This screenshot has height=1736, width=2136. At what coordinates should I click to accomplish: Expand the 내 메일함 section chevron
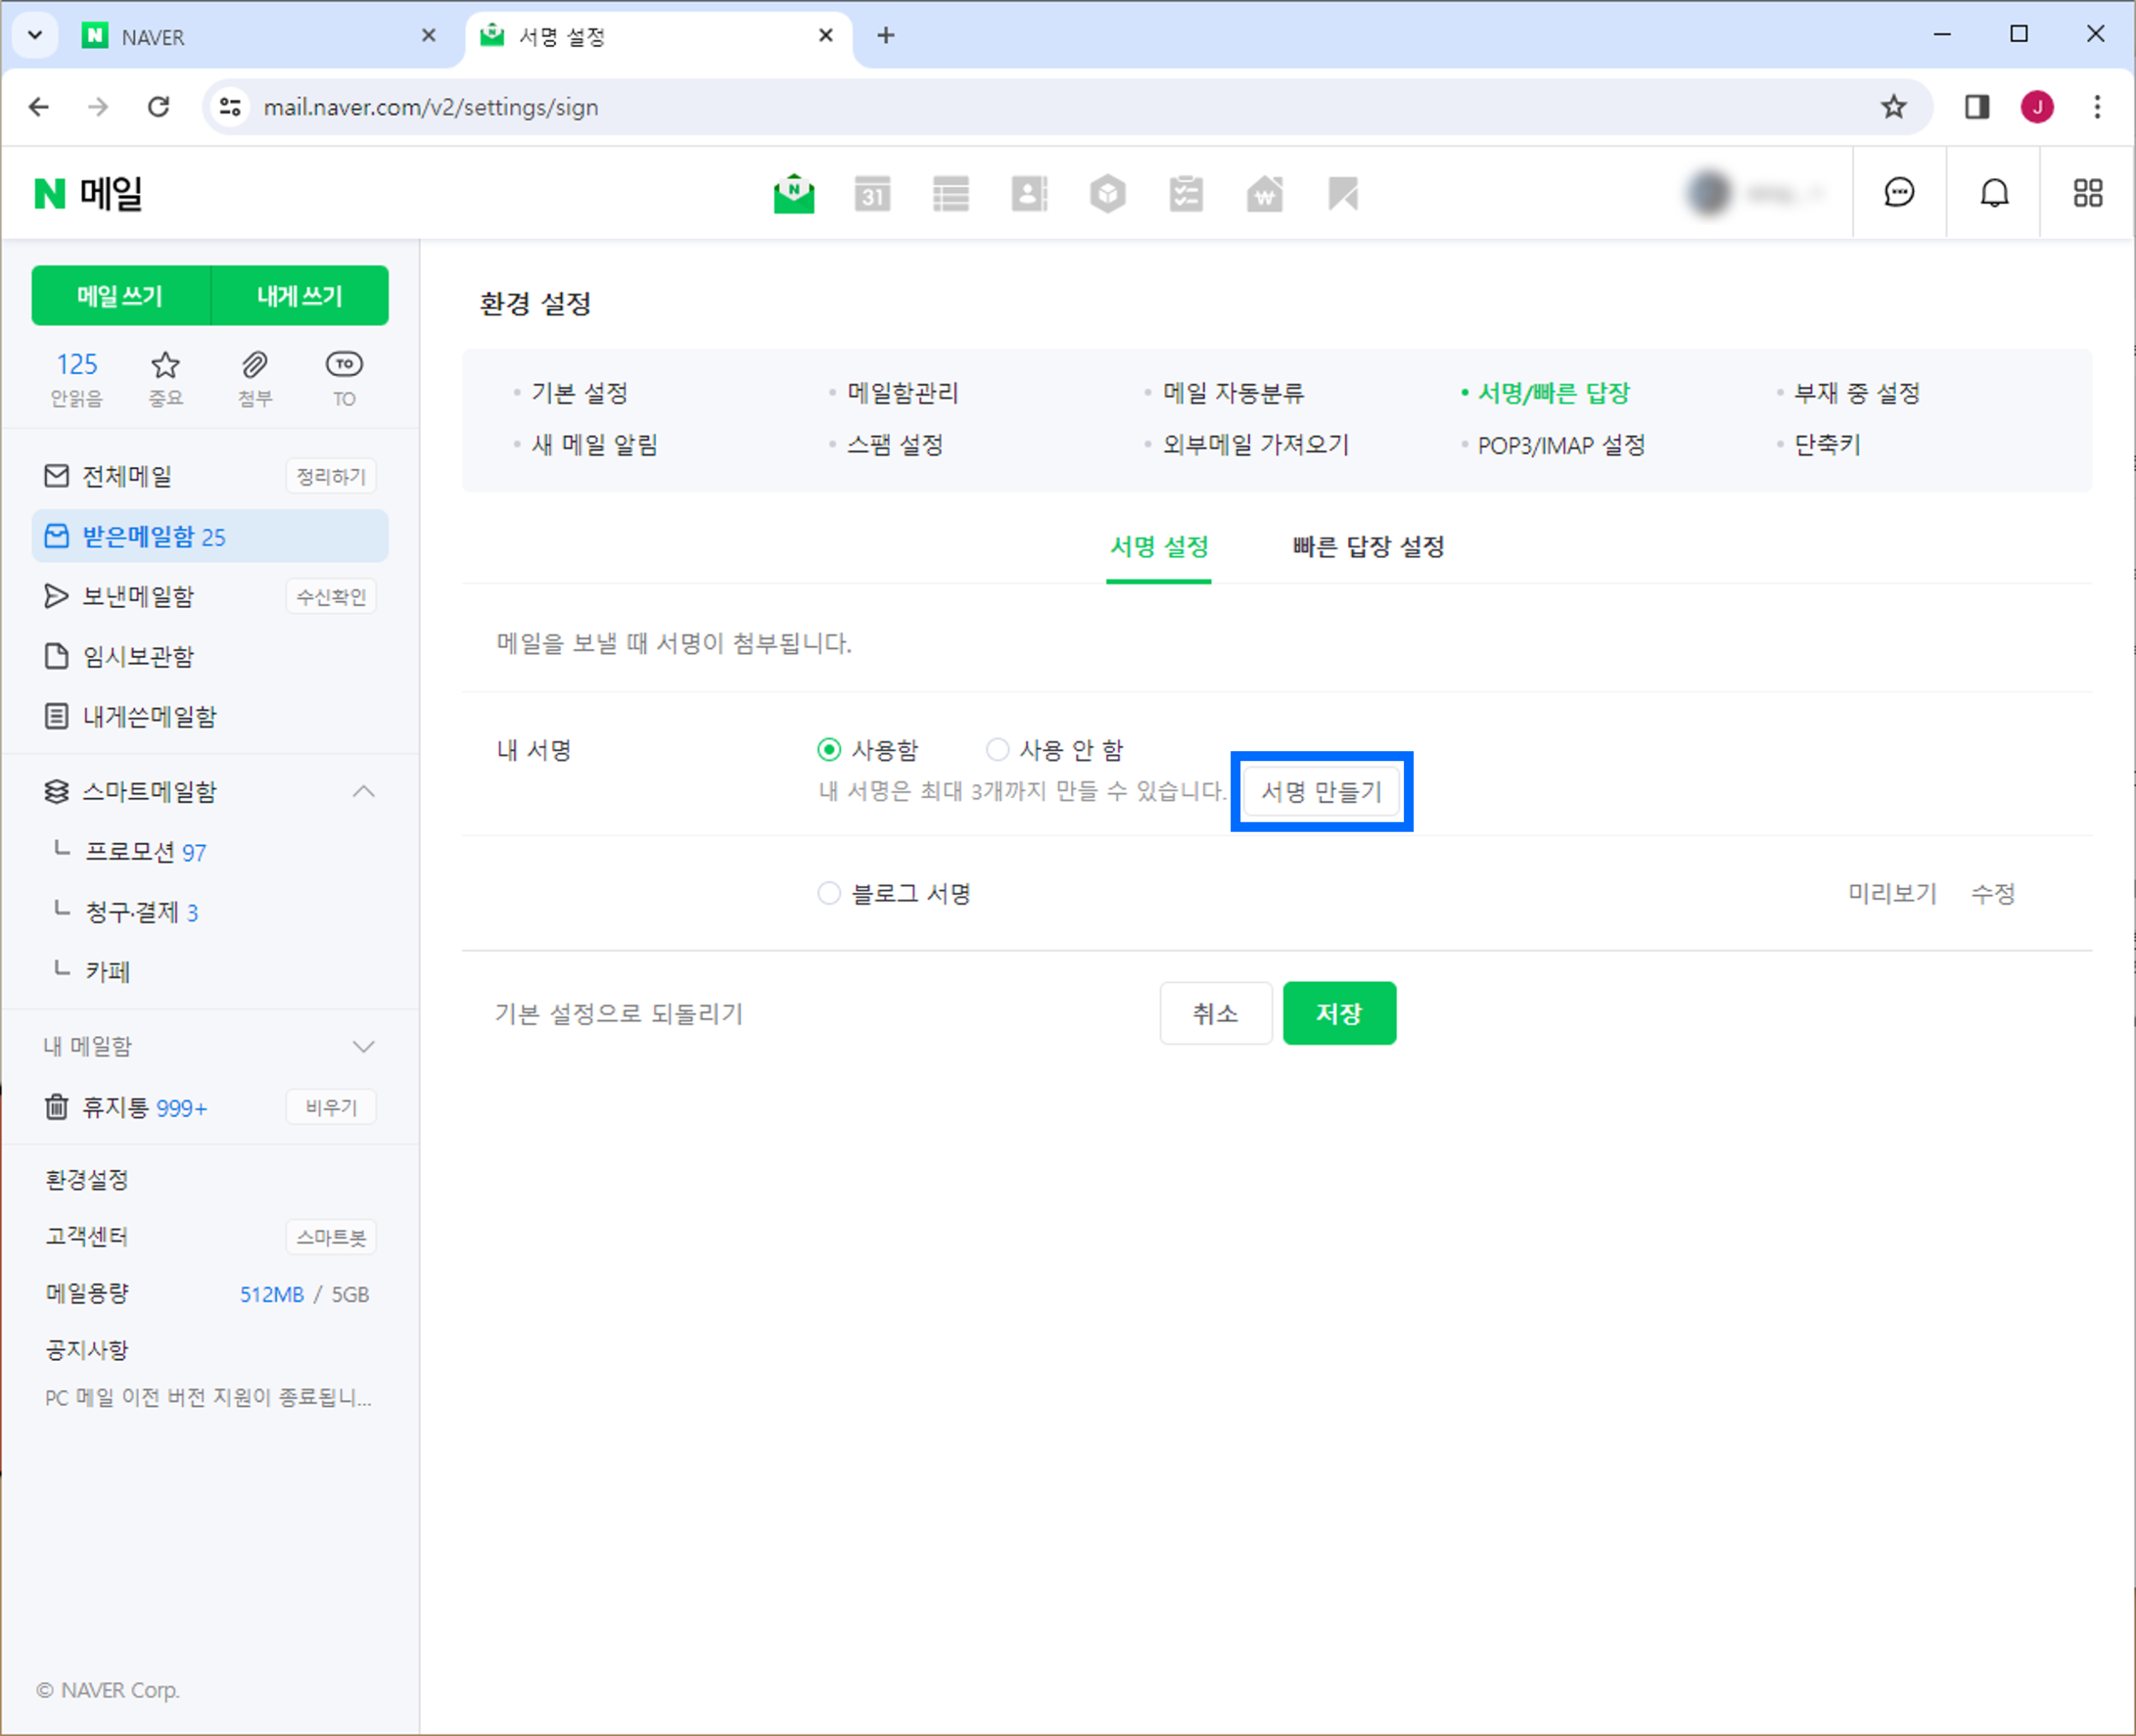(364, 1047)
